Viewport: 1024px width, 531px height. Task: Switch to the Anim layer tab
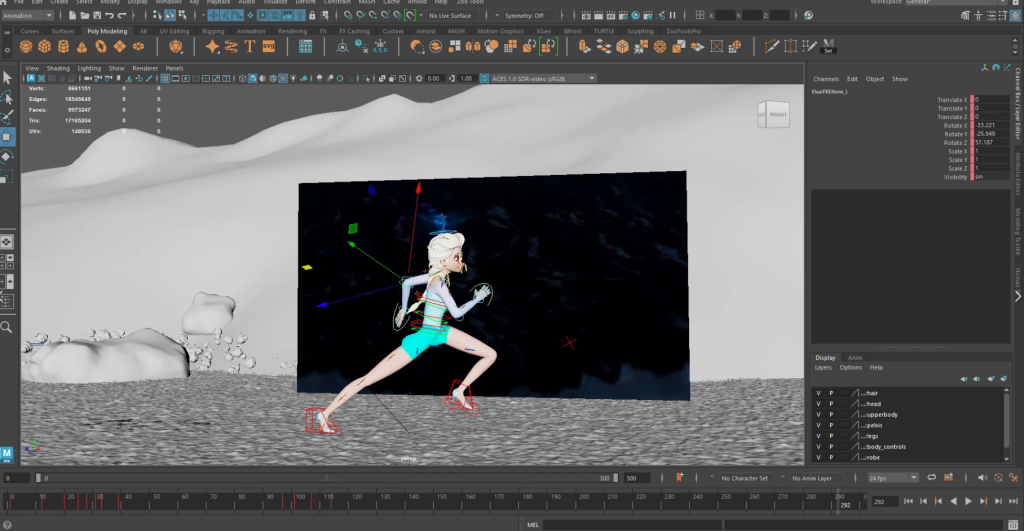(855, 357)
